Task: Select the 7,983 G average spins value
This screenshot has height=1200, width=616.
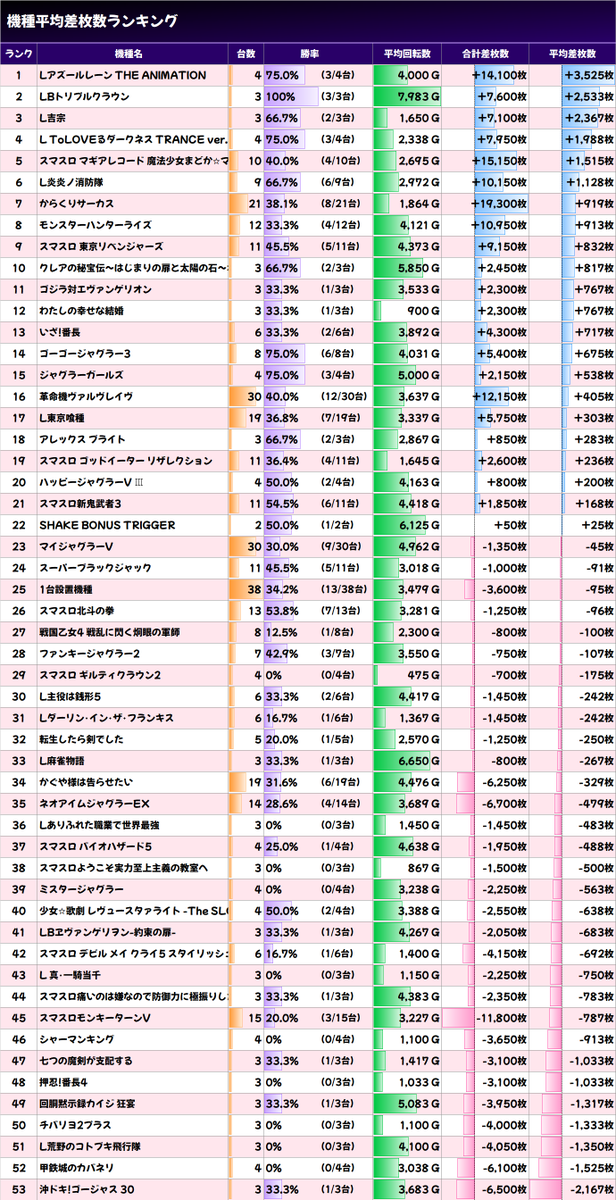Action: click(418, 97)
